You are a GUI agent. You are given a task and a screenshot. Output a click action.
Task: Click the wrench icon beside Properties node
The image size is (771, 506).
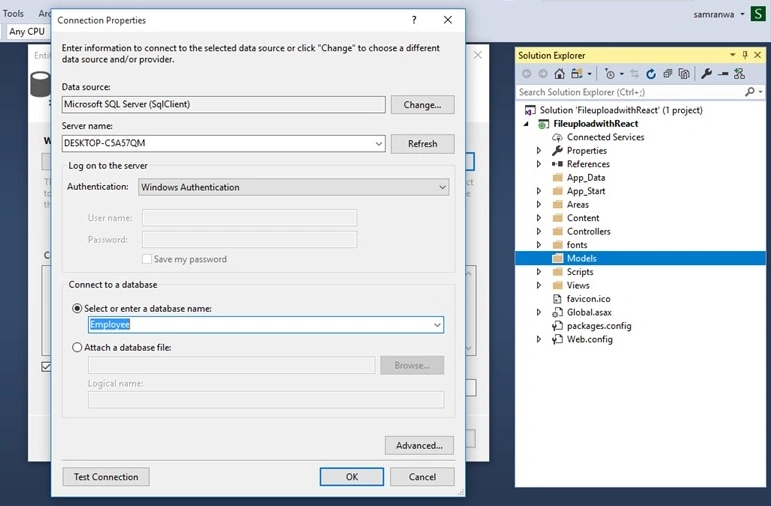pos(557,150)
